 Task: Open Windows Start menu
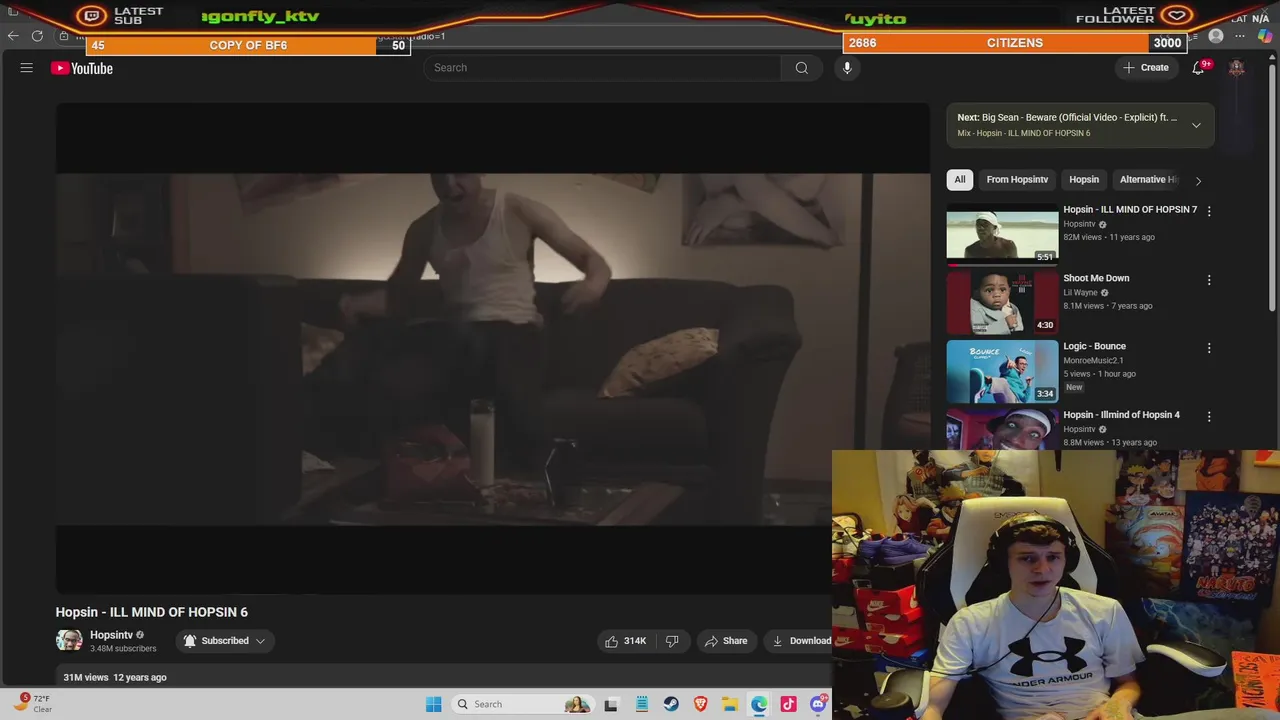433,704
